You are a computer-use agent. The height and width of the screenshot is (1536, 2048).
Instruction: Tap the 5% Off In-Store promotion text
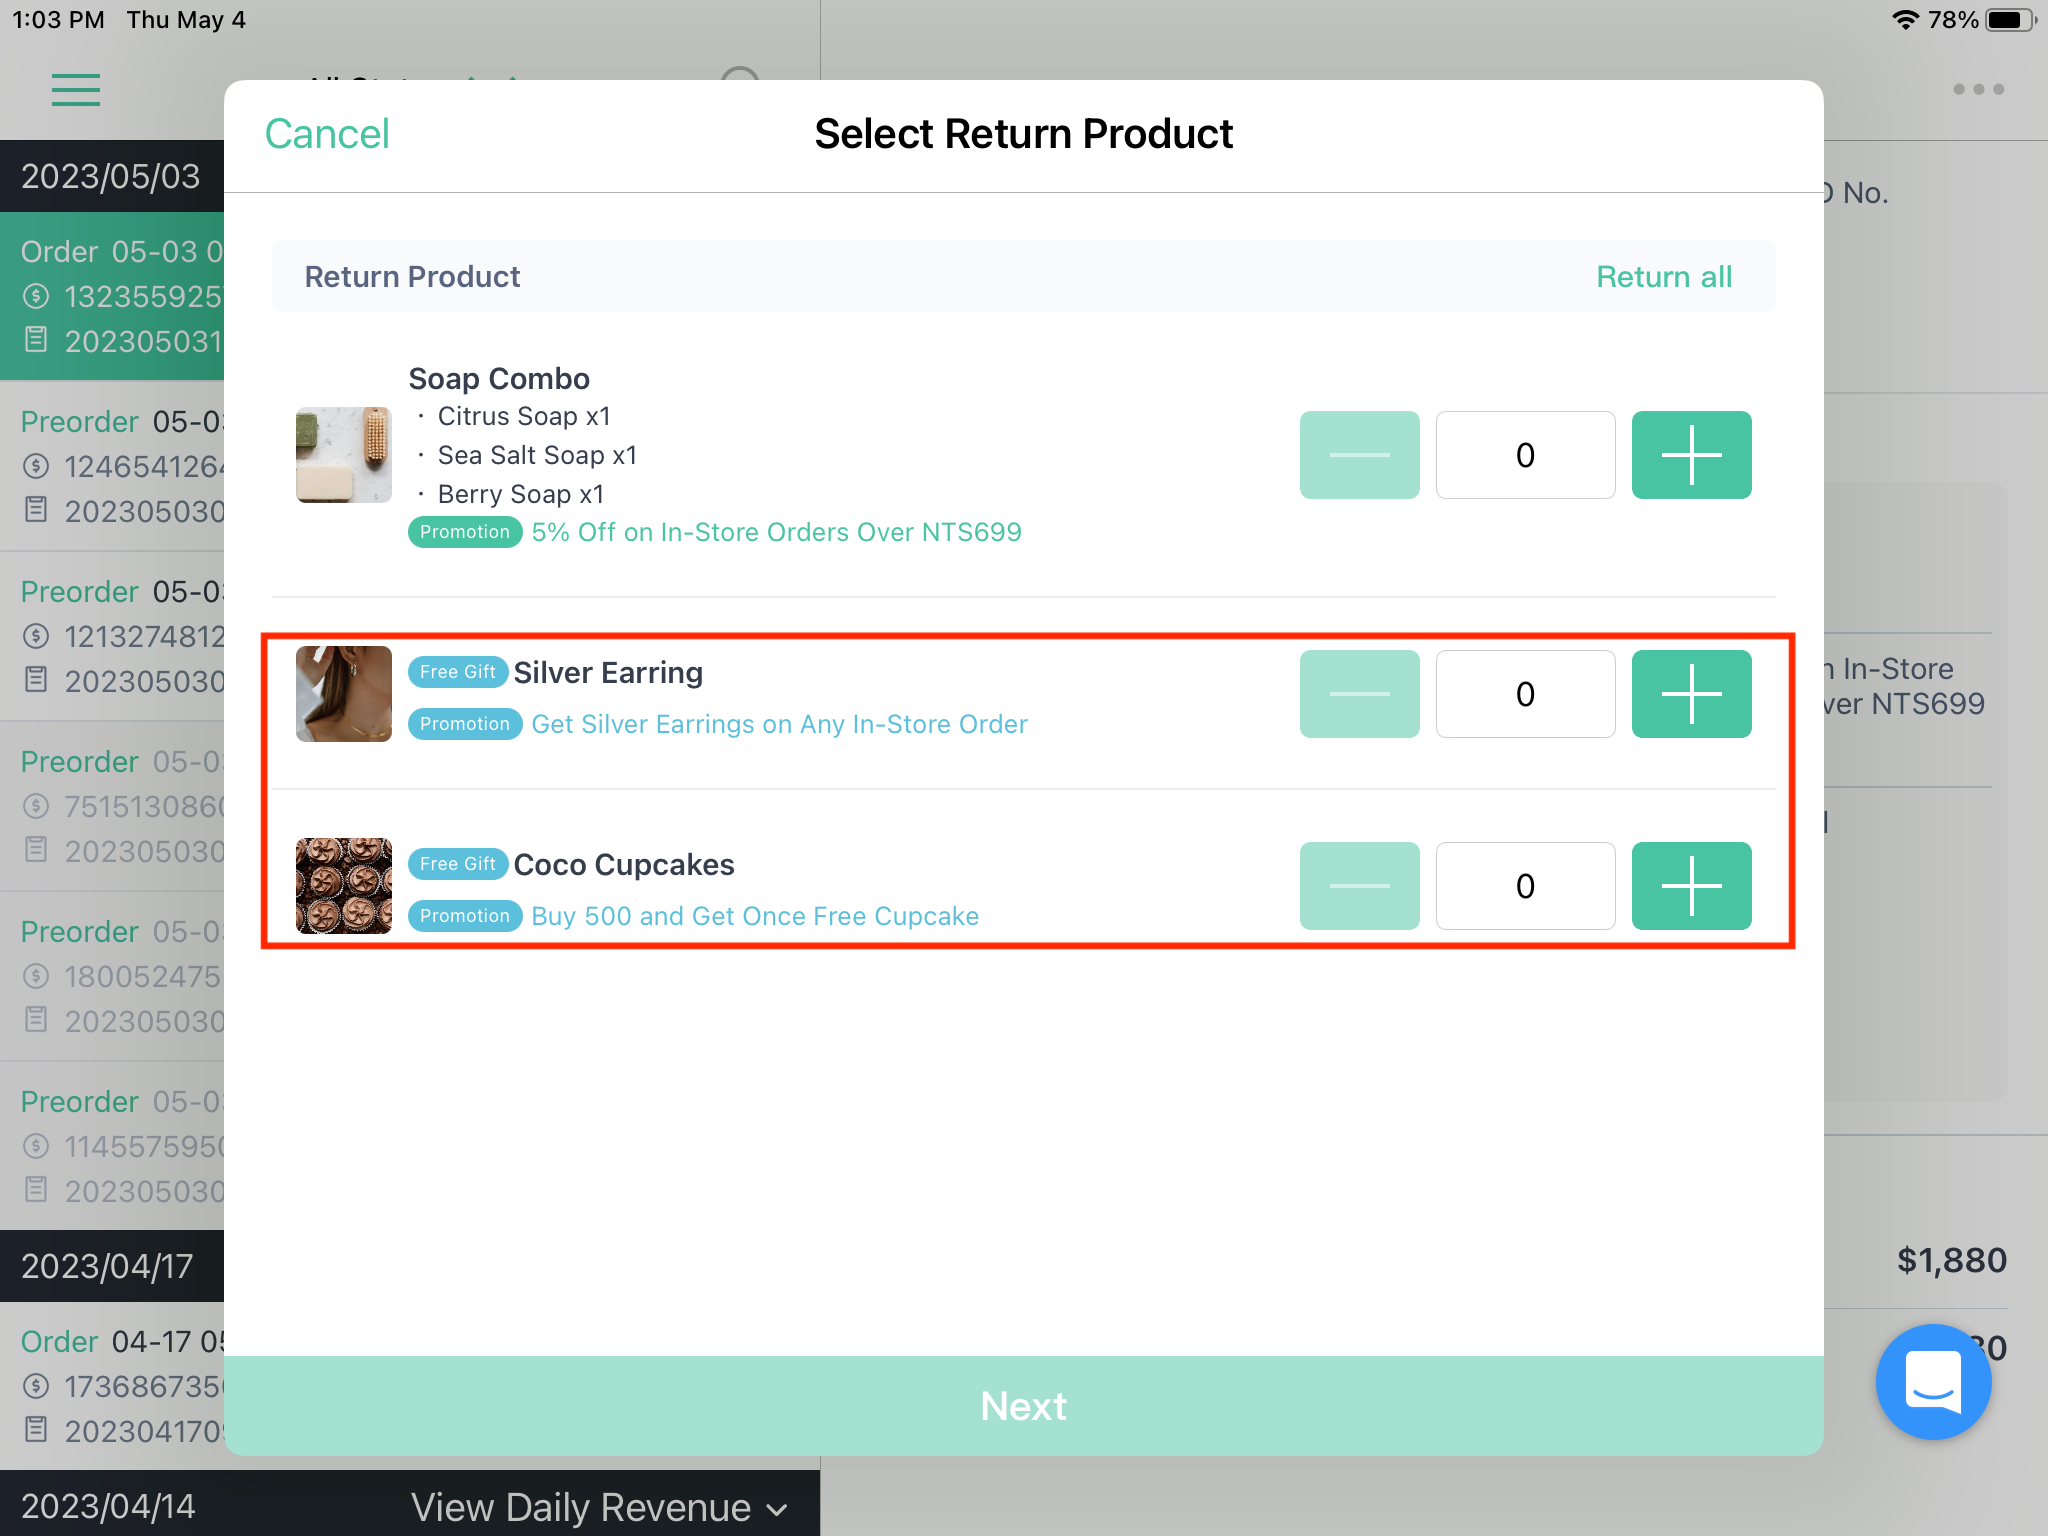(x=777, y=532)
